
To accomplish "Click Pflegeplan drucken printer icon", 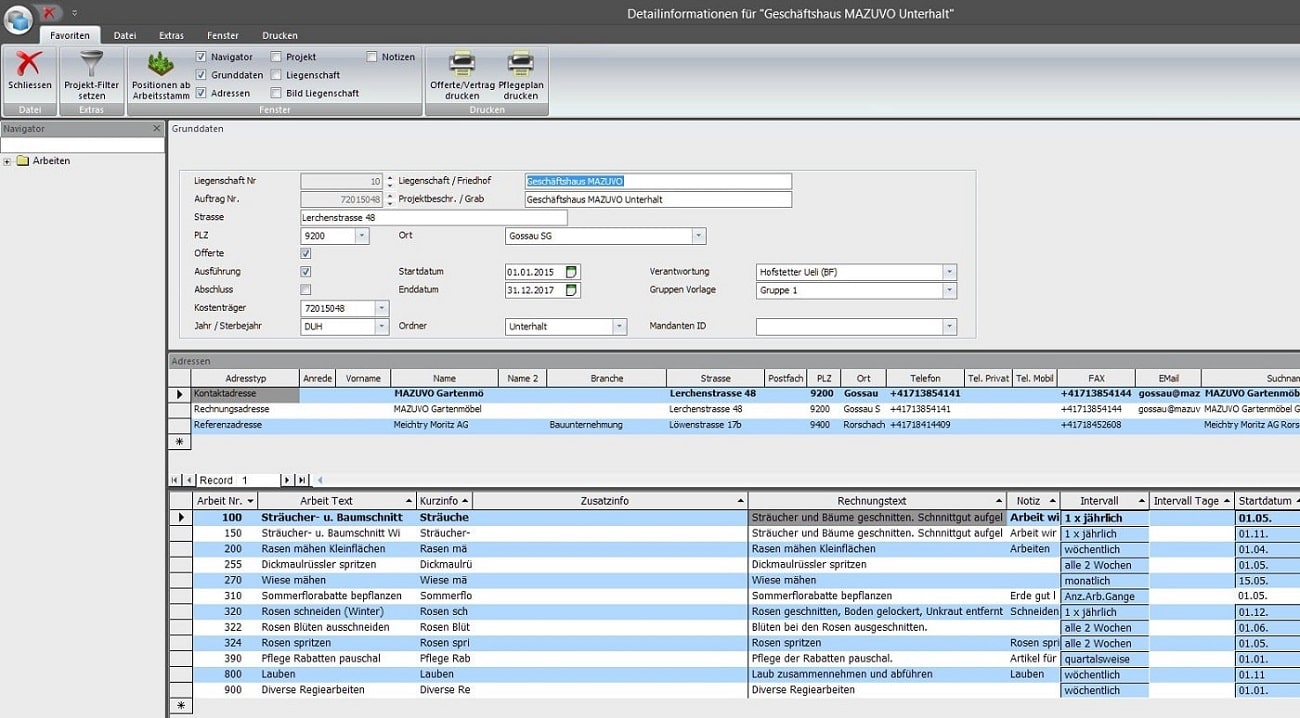I will tap(521, 64).
